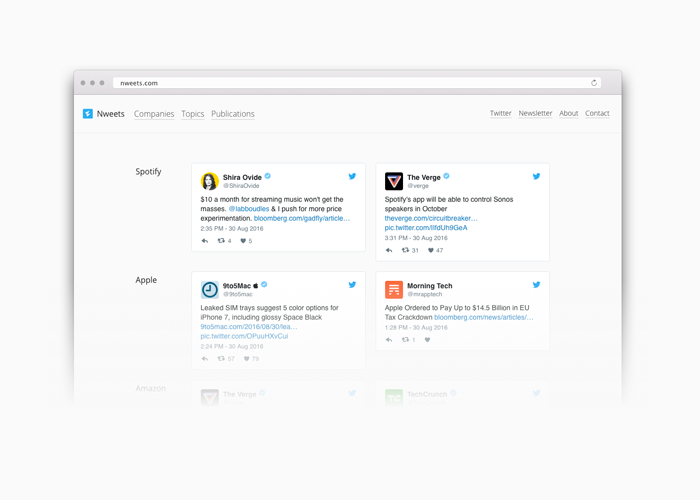Screen dimensions: 700x500
Task: Go to the Twitter link in the header
Action: pyautogui.click(x=500, y=113)
